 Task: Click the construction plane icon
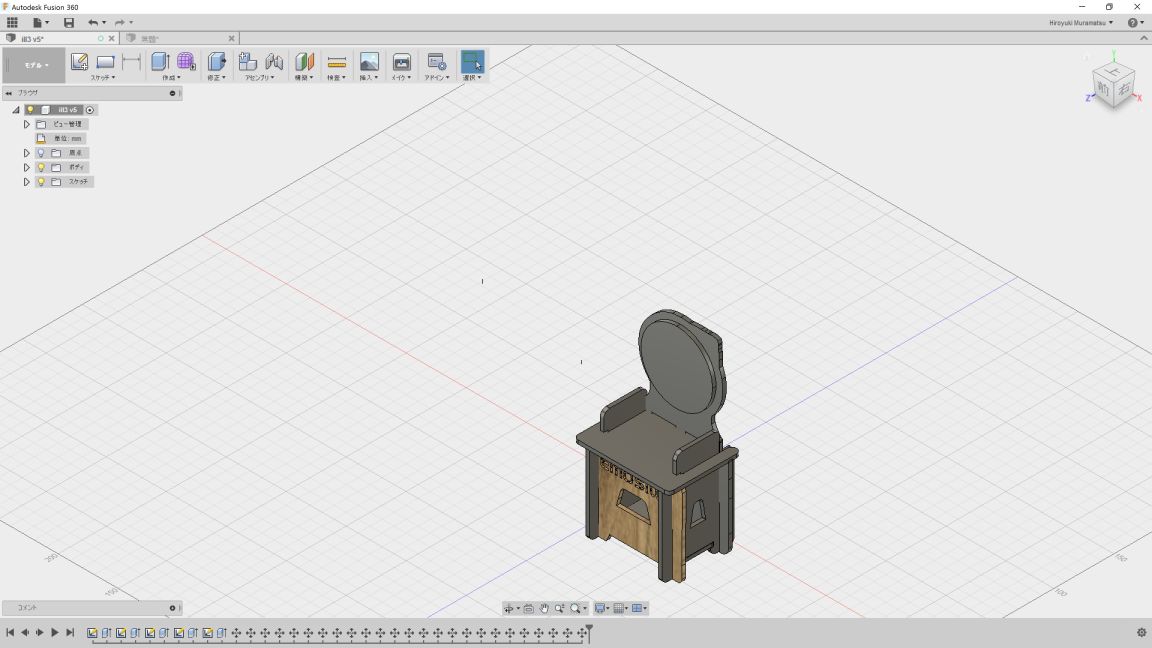click(x=304, y=62)
